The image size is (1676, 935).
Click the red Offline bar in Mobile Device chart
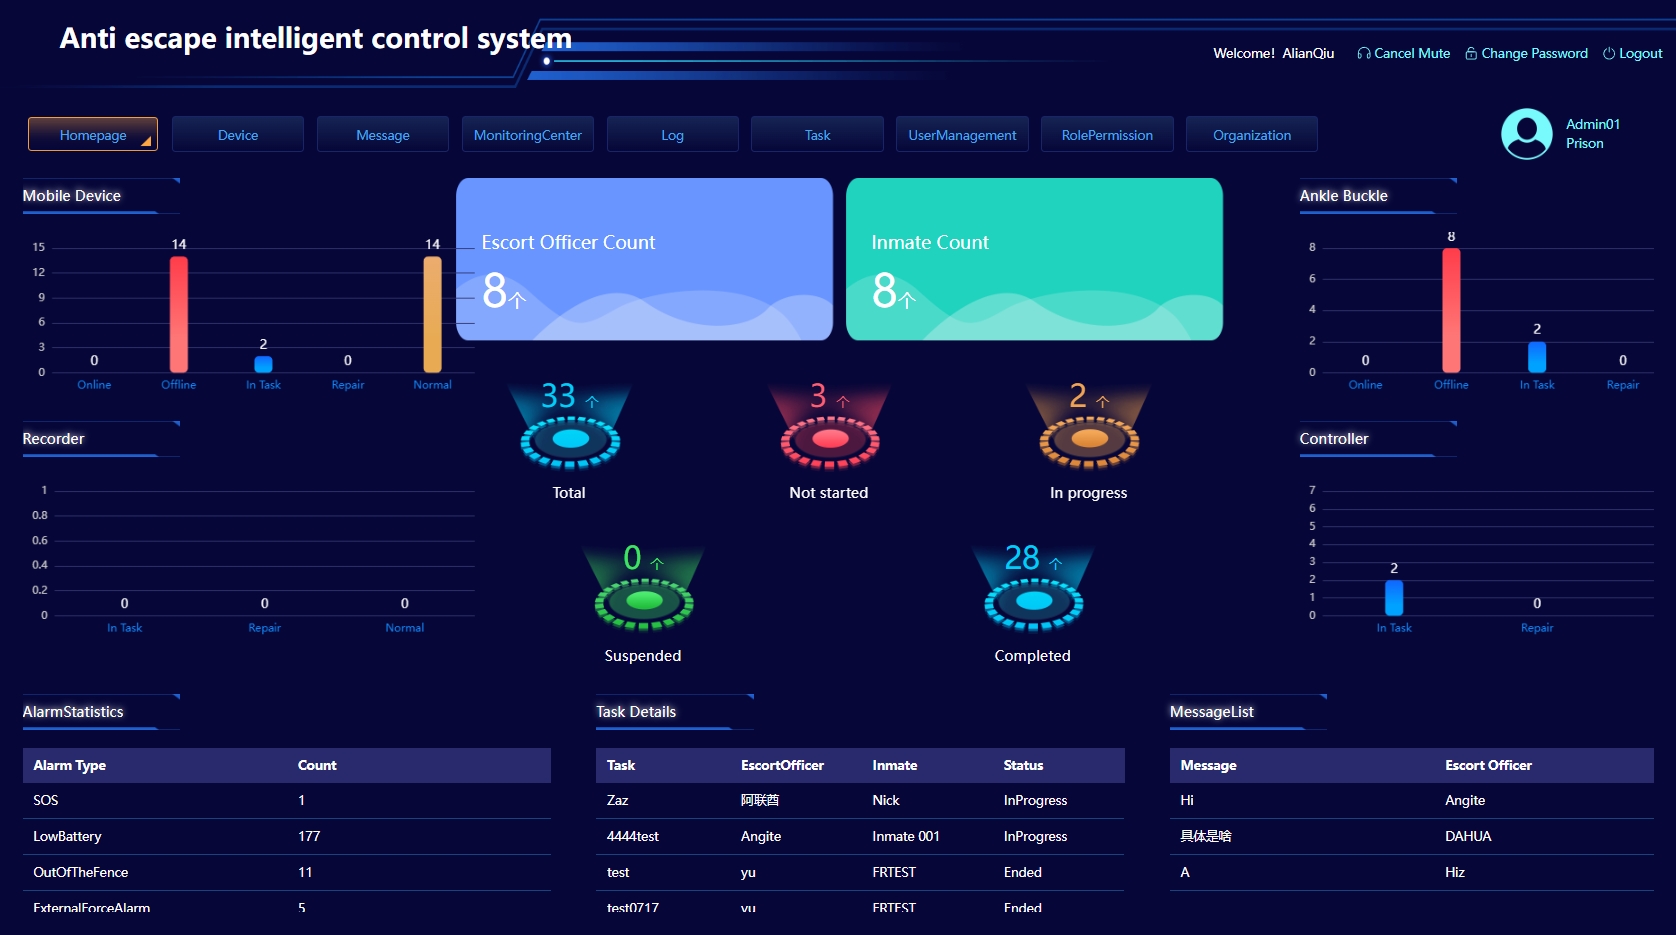pyautogui.click(x=179, y=314)
